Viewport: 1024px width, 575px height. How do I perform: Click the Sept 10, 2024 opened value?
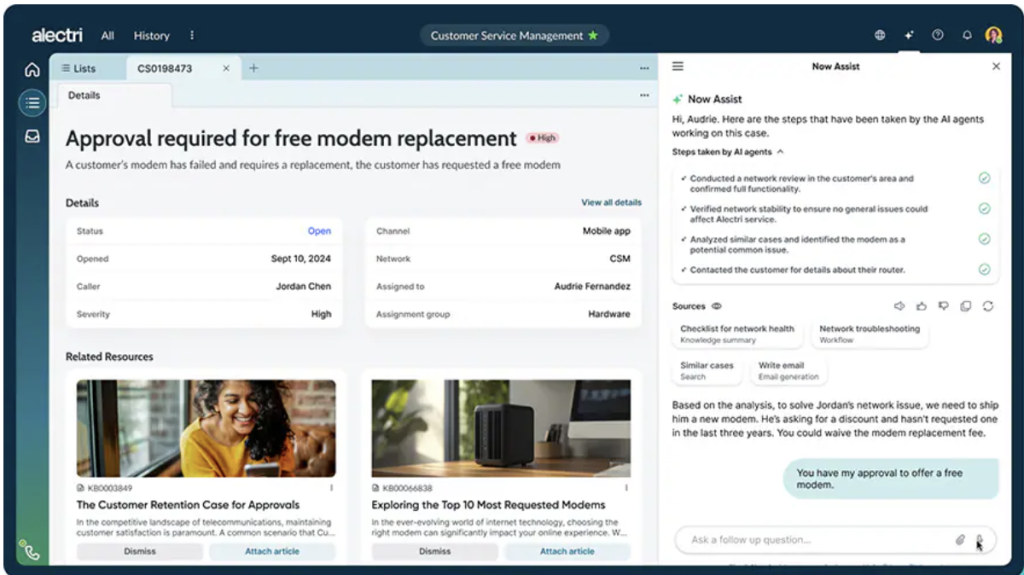301,259
